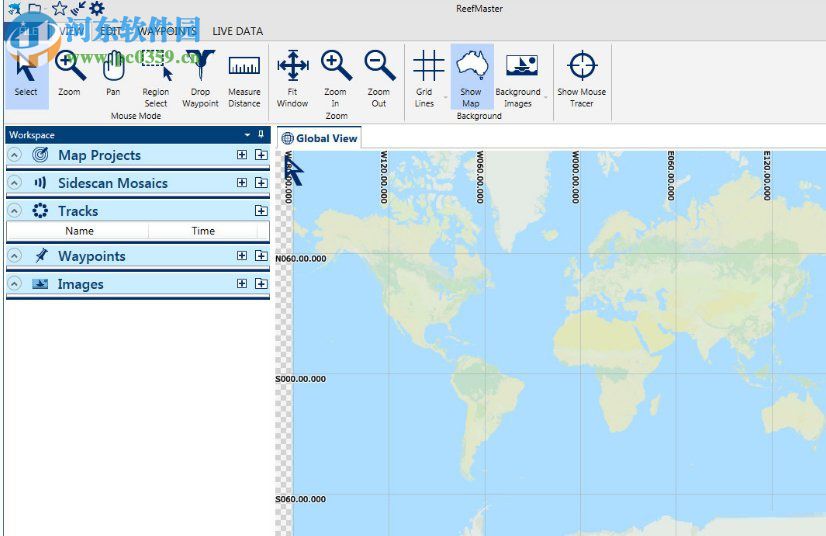Select the Drop Waypoint tool
Screen dimensions: 826x536
[x=200, y=78]
